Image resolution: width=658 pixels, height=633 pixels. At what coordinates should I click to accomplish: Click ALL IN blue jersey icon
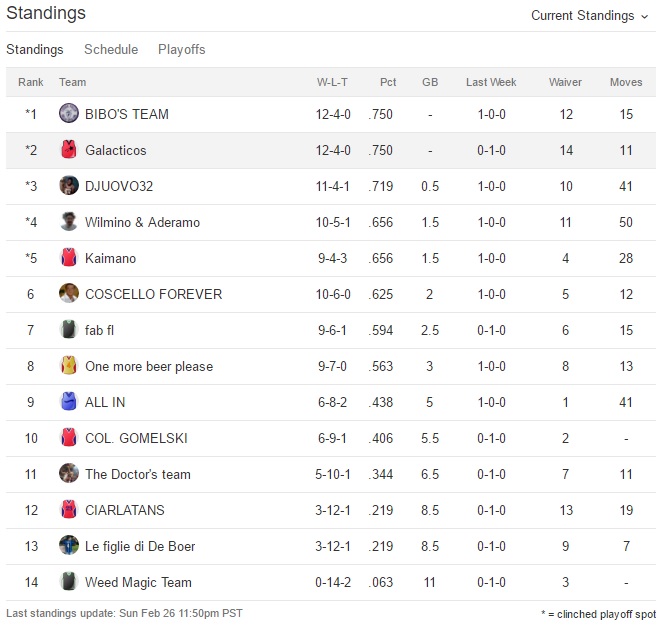[68, 402]
